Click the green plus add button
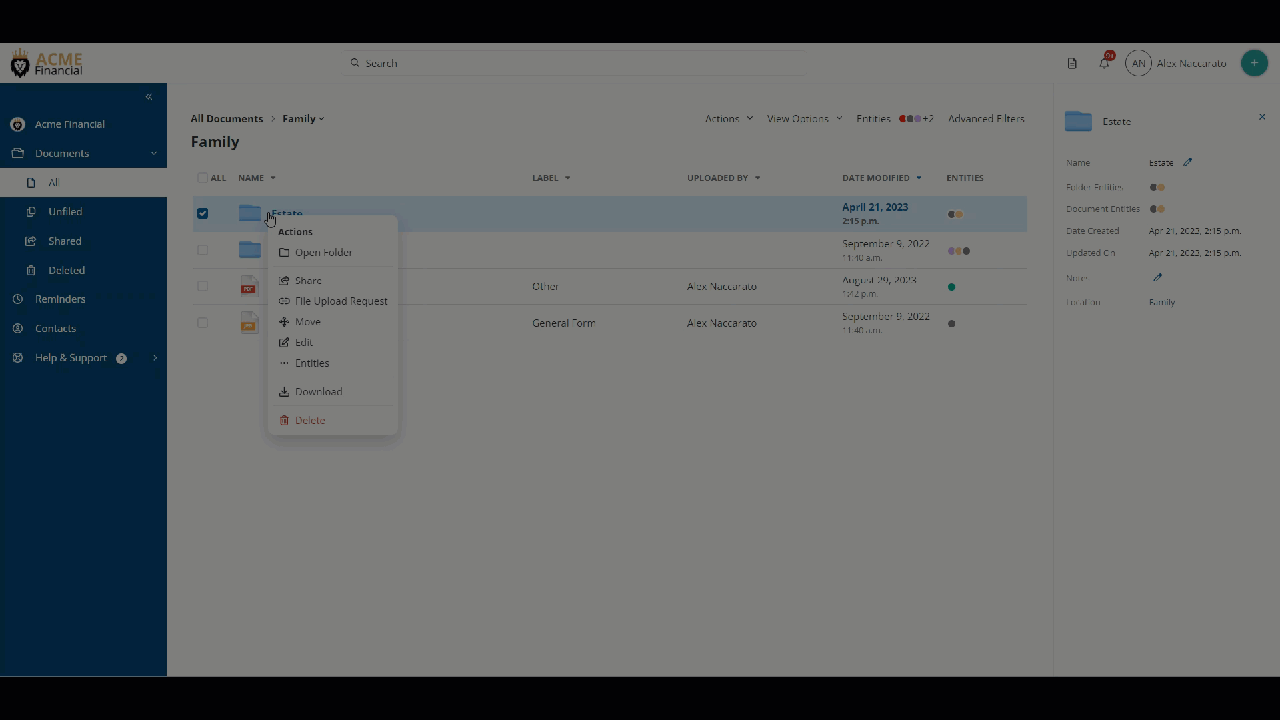 pos(1254,63)
